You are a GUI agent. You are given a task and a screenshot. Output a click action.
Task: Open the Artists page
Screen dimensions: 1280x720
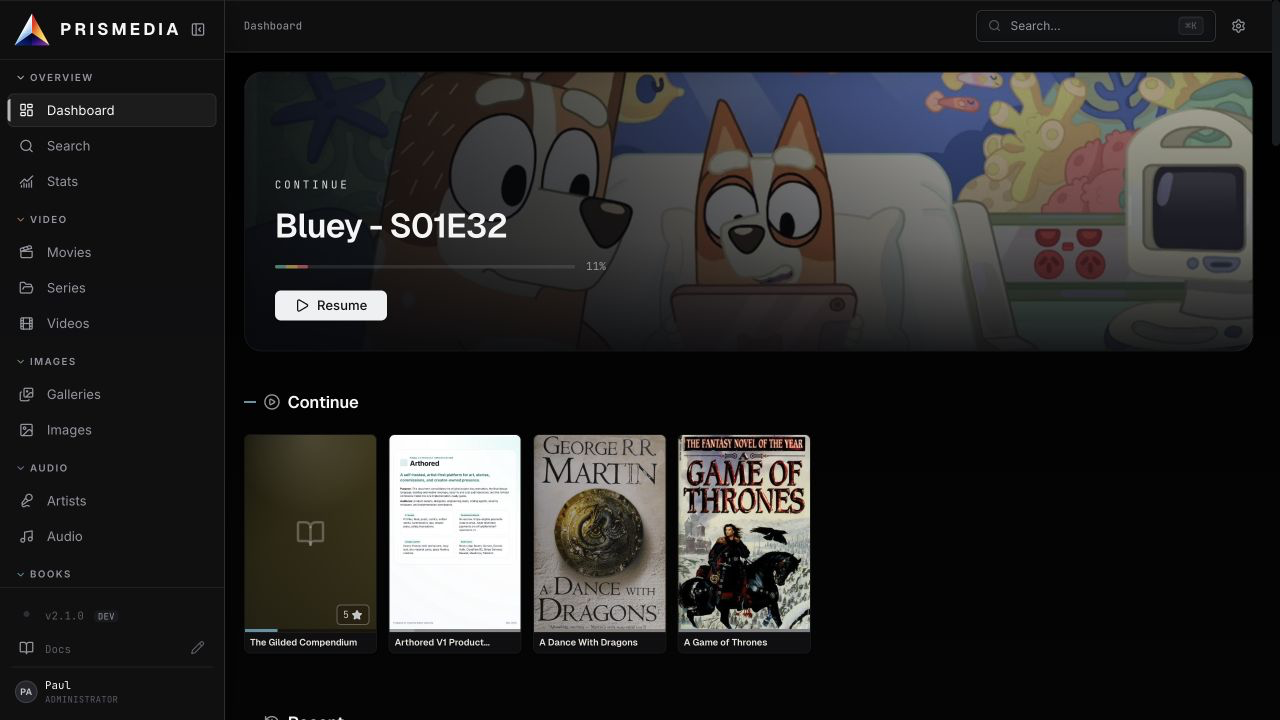pyautogui.click(x=112, y=501)
